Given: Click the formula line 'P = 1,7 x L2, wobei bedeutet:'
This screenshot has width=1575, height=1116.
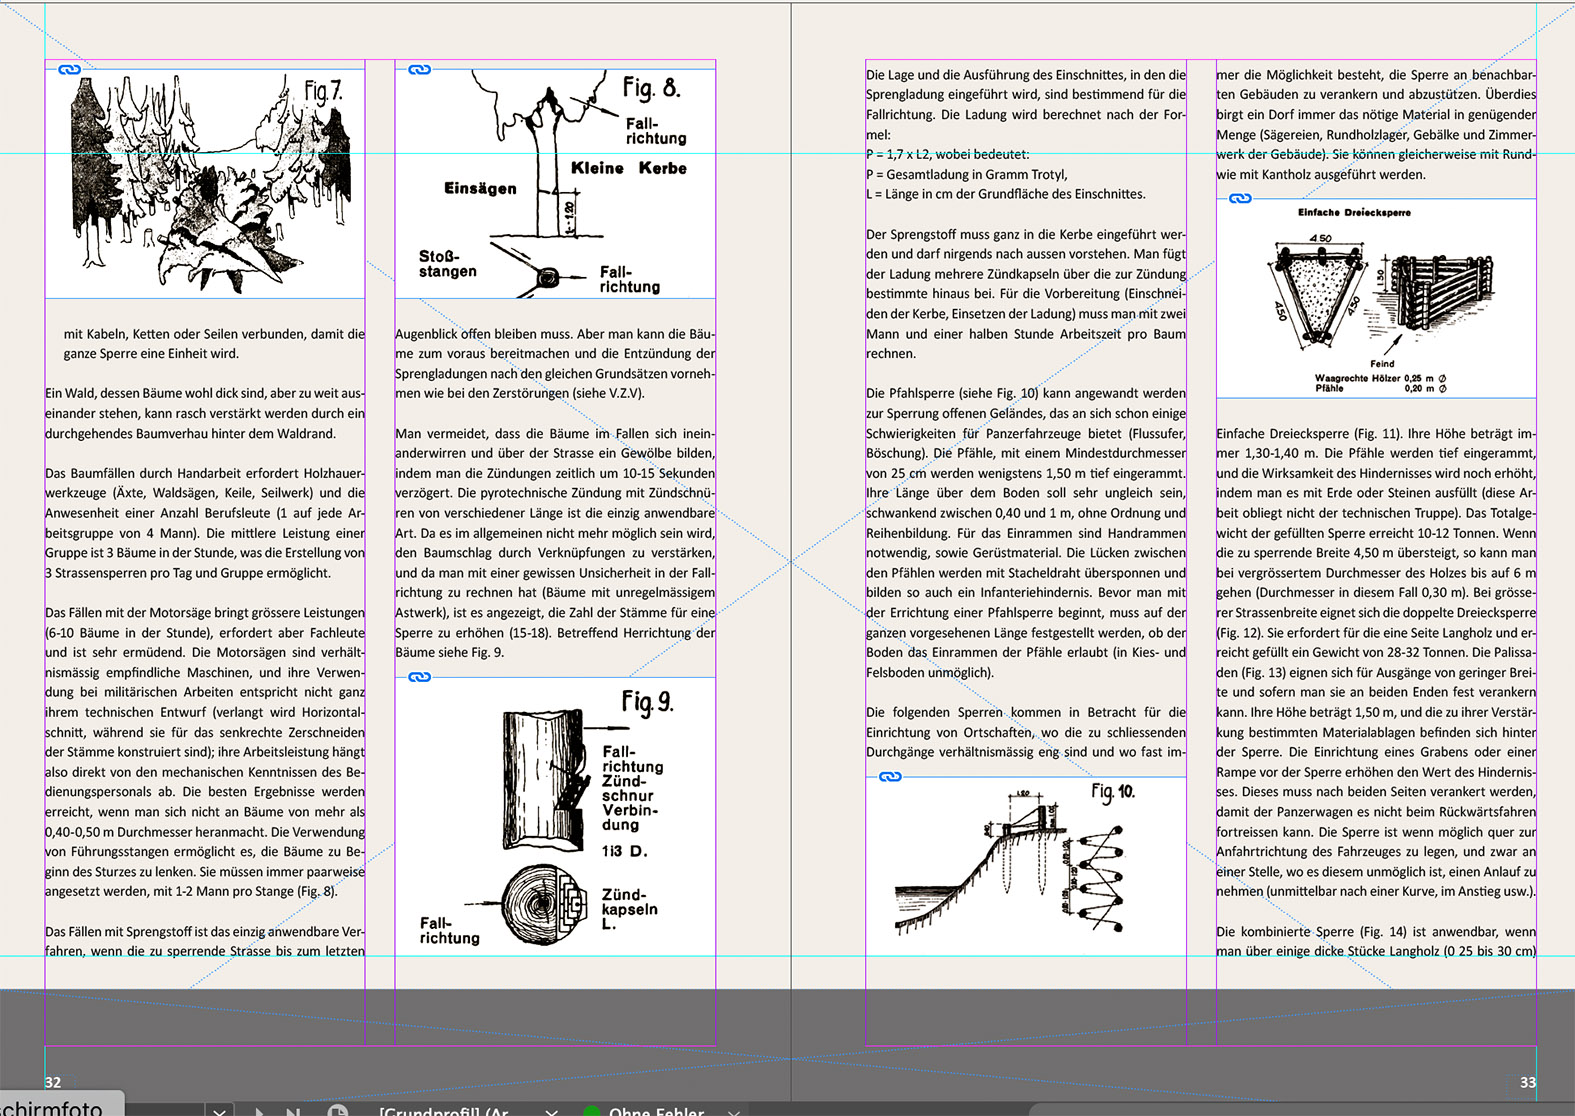Looking at the screenshot, I should [948, 154].
